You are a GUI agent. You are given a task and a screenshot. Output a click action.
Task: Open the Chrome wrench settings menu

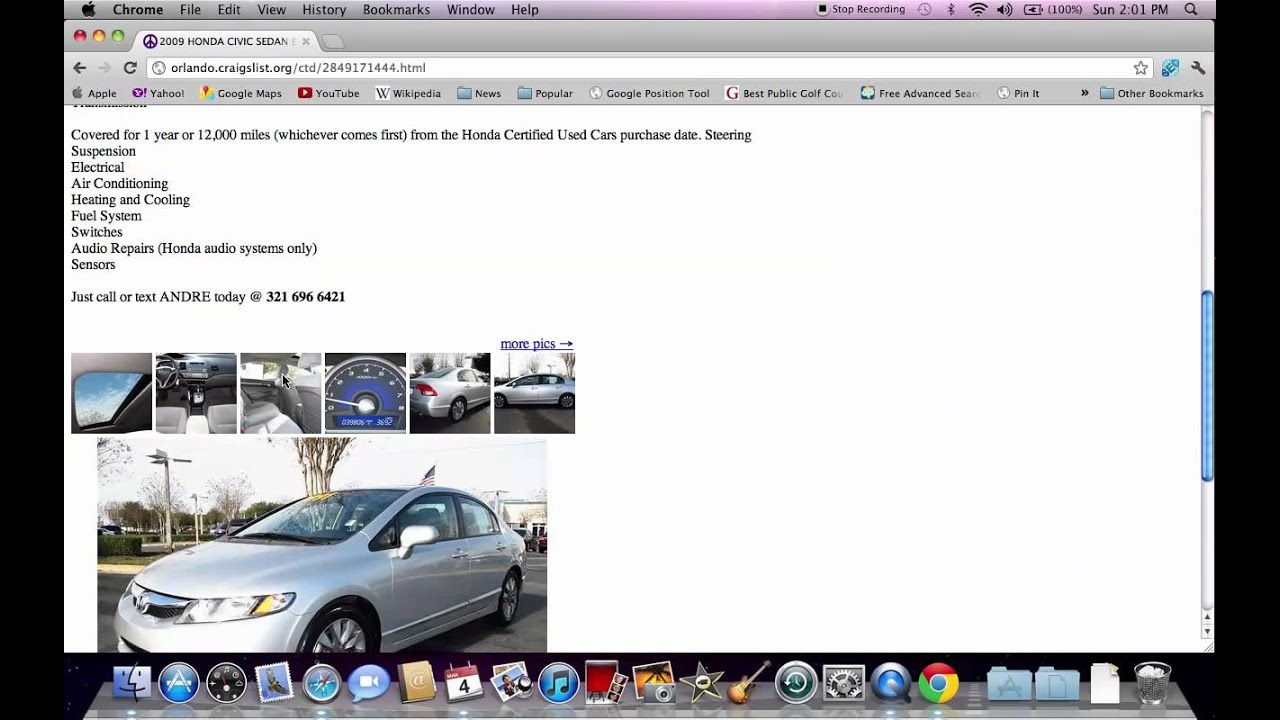click(1198, 68)
